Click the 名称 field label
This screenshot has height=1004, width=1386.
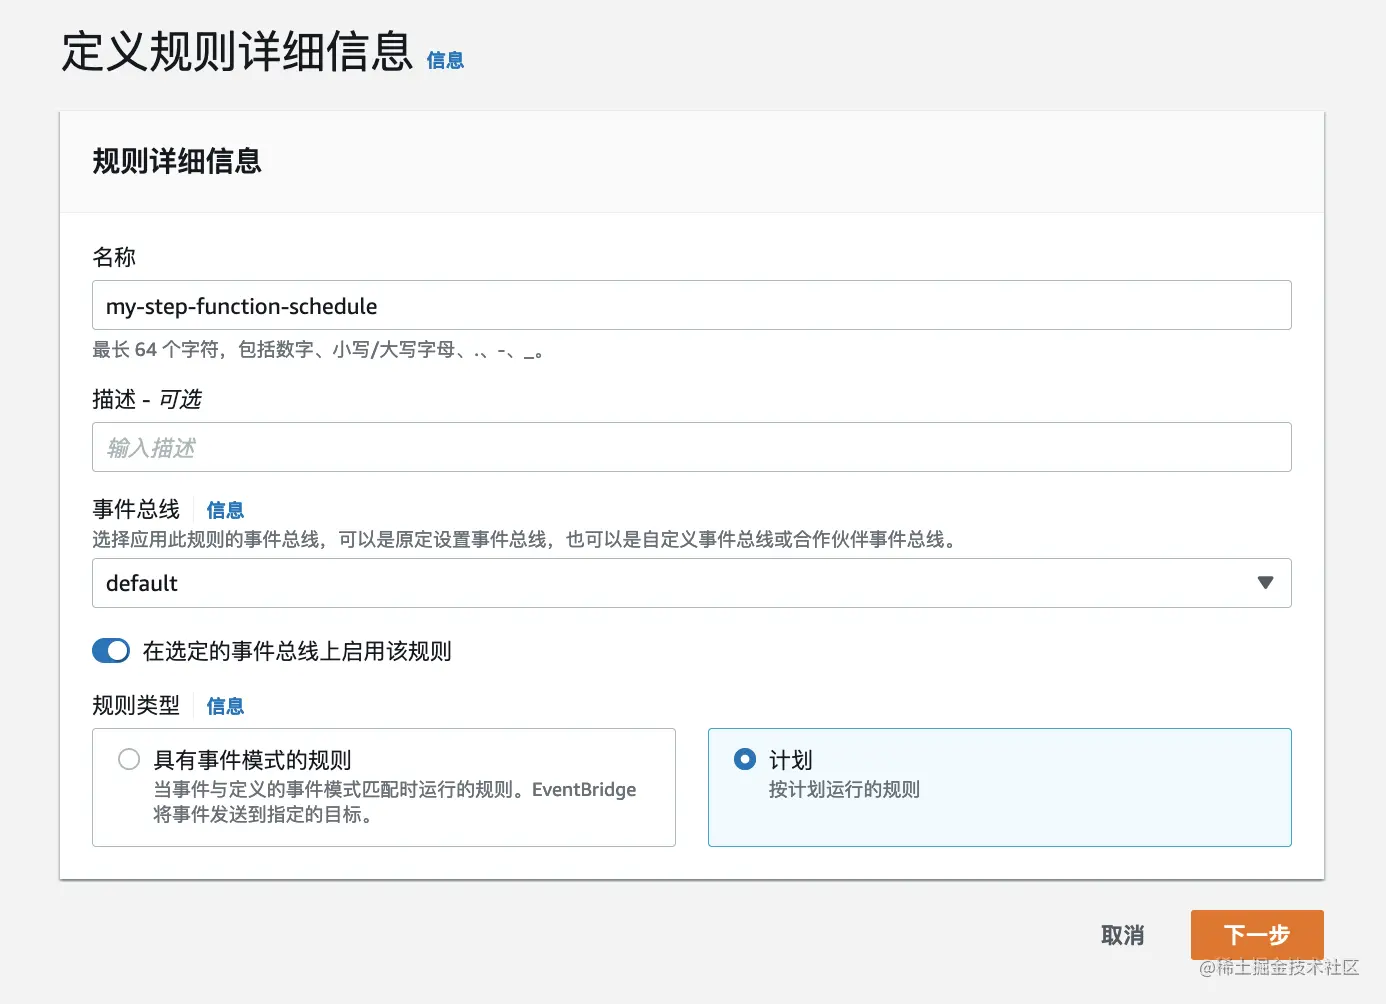tap(114, 257)
